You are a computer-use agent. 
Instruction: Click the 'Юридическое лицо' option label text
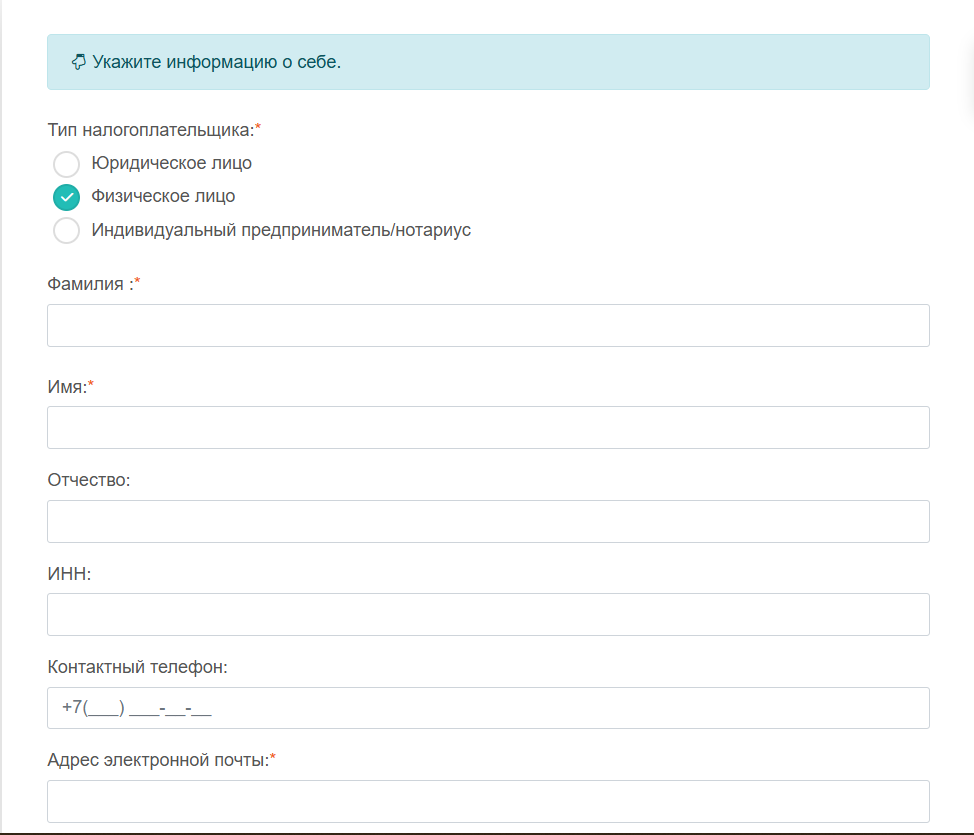[171, 163]
